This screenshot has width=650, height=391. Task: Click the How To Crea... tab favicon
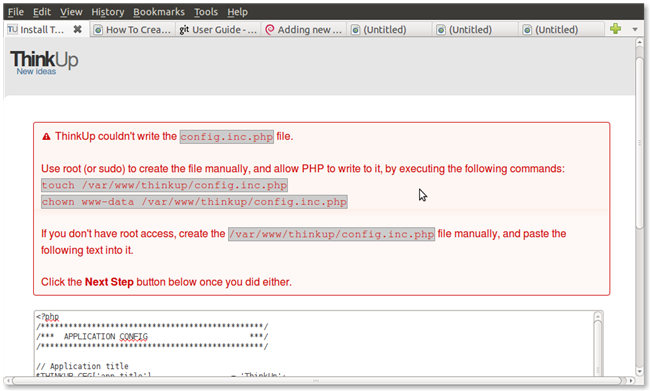[x=98, y=30]
